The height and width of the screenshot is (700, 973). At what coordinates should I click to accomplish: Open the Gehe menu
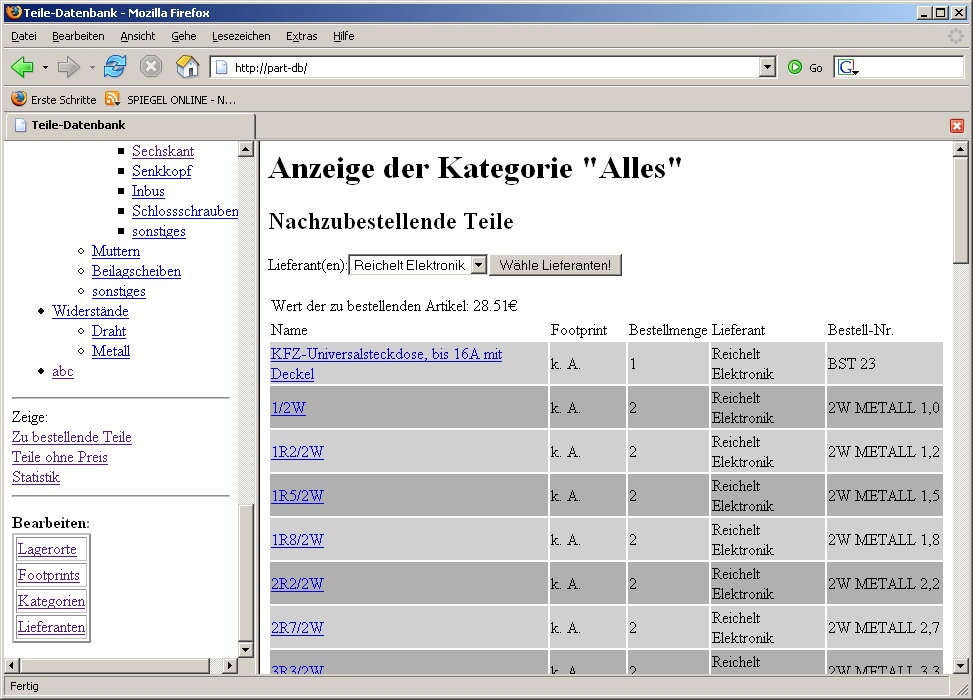(184, 36)
